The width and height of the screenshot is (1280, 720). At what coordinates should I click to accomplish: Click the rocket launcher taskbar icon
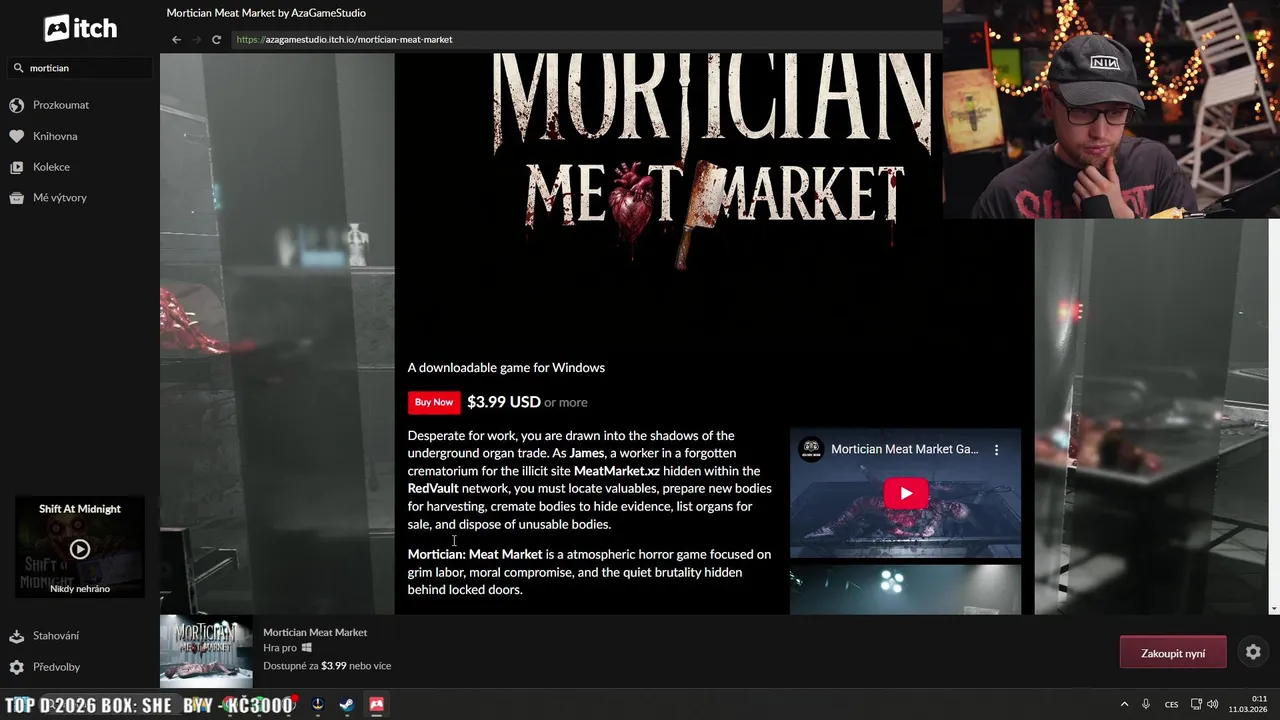[x=318, y=705]
